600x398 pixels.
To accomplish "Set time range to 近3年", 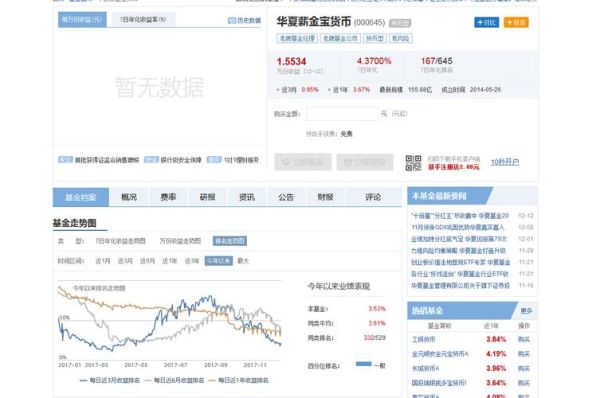I will click(192, 261).
